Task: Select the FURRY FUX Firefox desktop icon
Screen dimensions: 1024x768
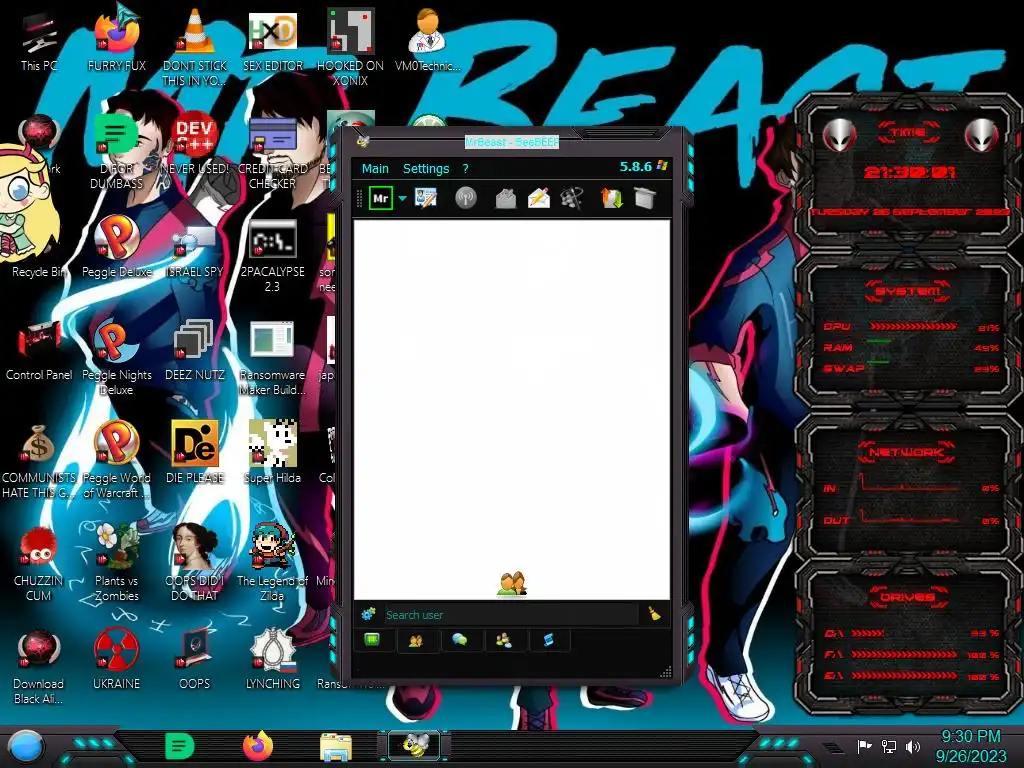Action: pyautogui.click(x=116, y=38)
